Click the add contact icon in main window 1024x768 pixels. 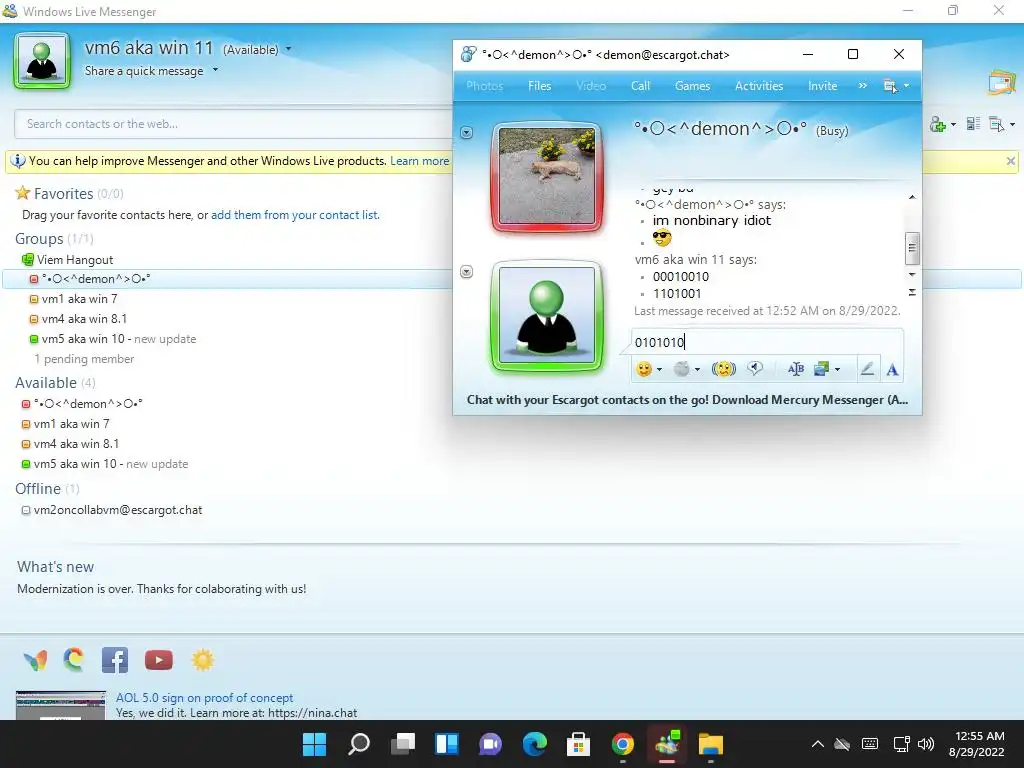(938, 124)
